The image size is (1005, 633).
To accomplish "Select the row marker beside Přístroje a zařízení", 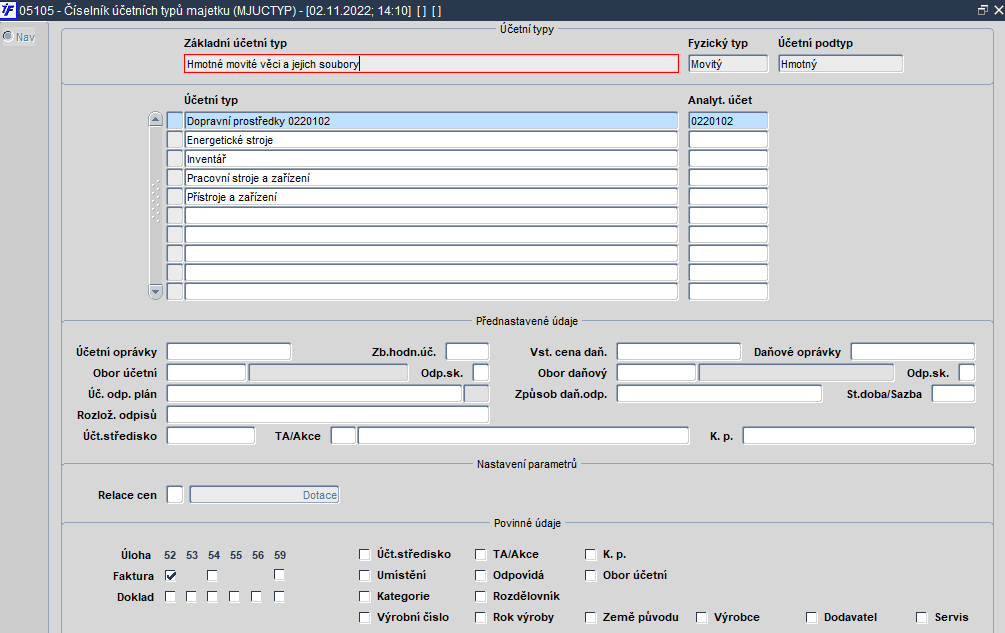I will 175,197.
